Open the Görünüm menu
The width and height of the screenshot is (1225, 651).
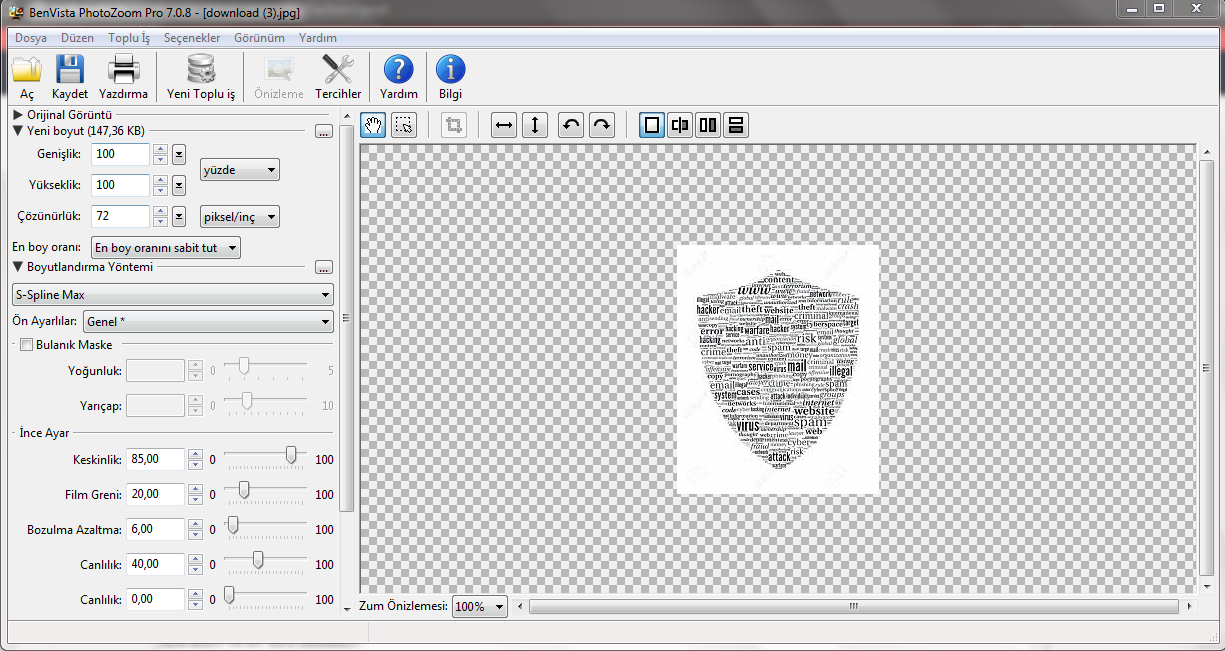[259, 38]
